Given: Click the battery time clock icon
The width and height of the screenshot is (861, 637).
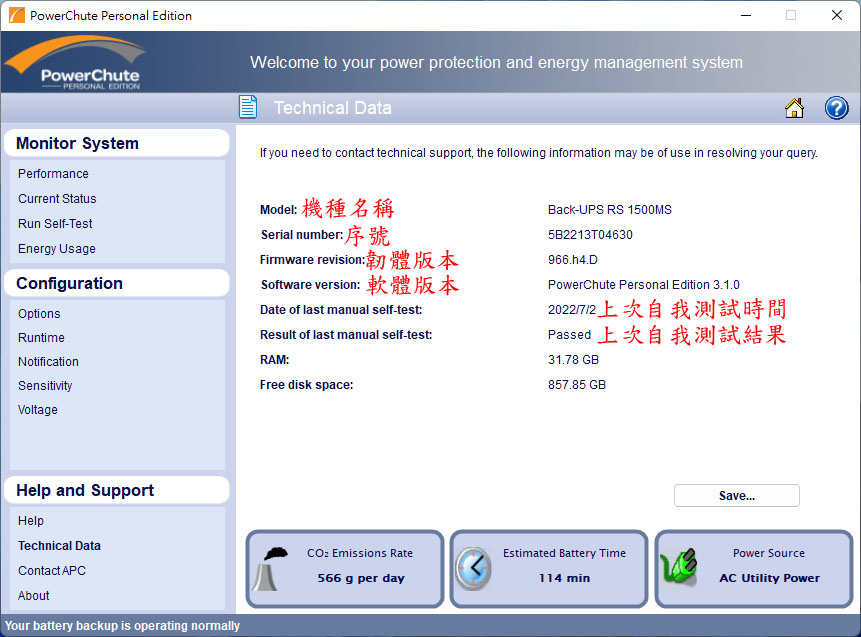Looking at the screenshot, I should (x=473, y=568).
